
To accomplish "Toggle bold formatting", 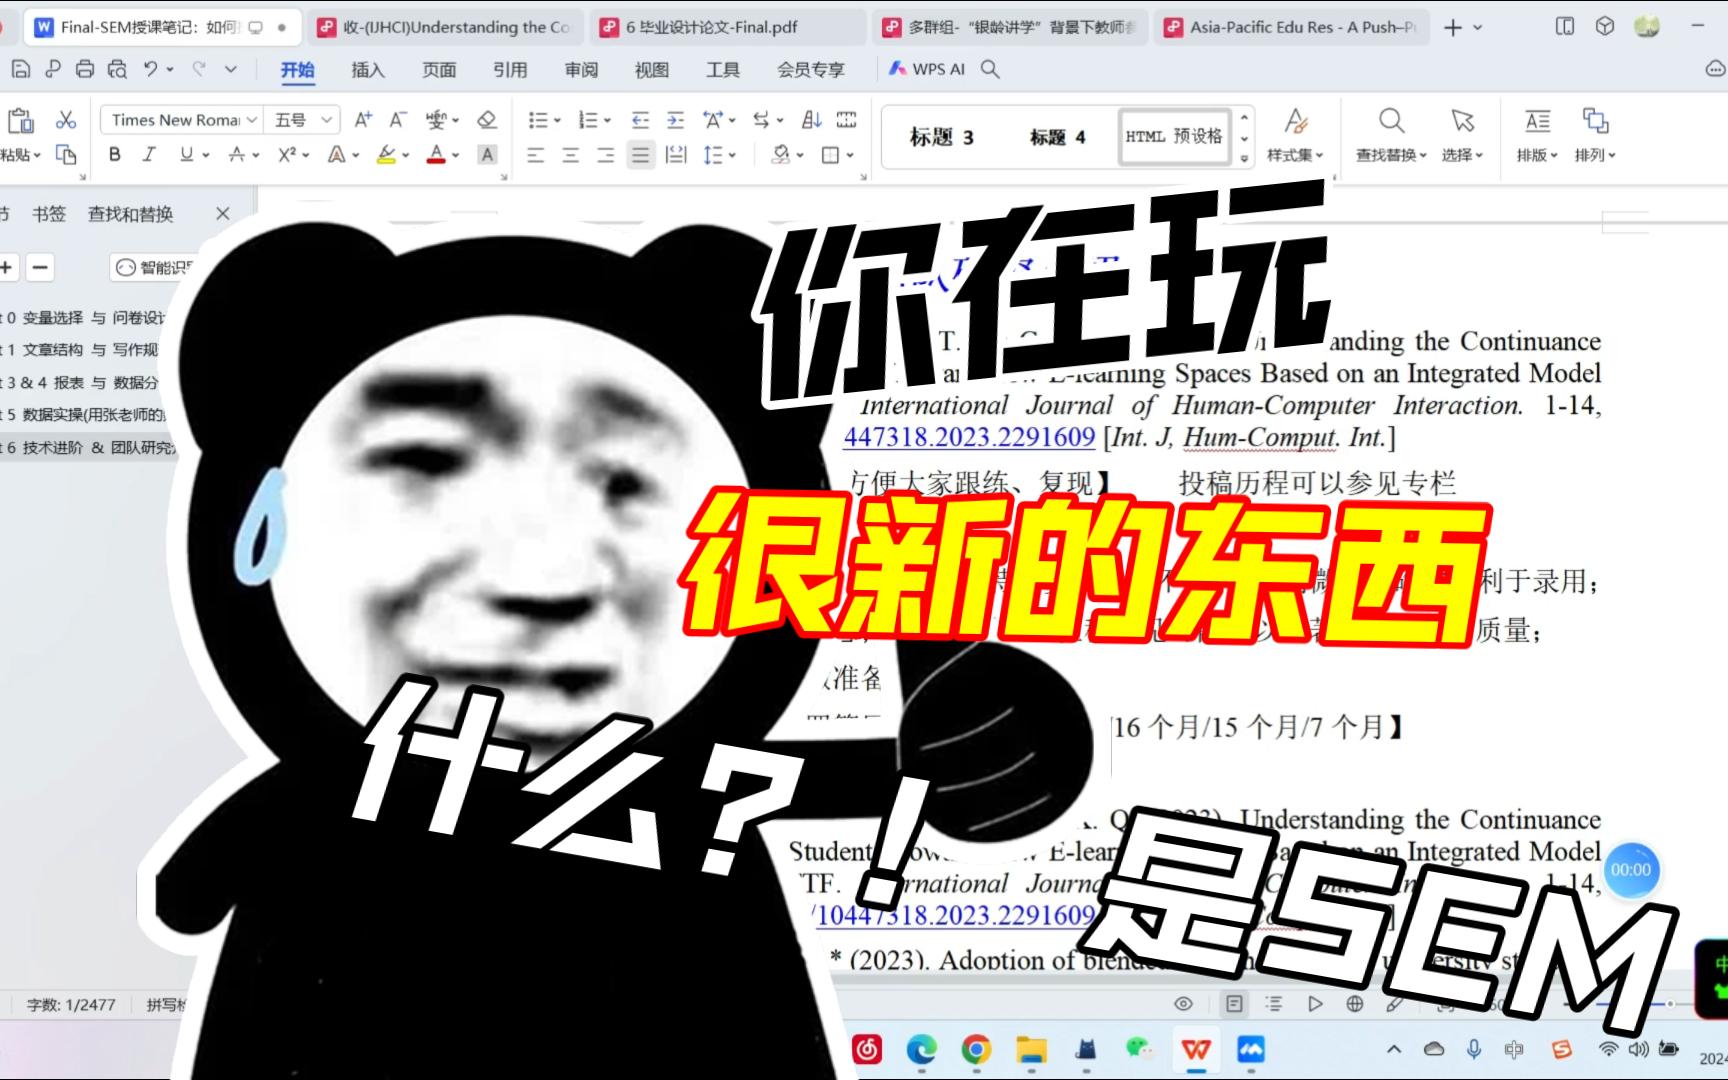I will [114, 155].
